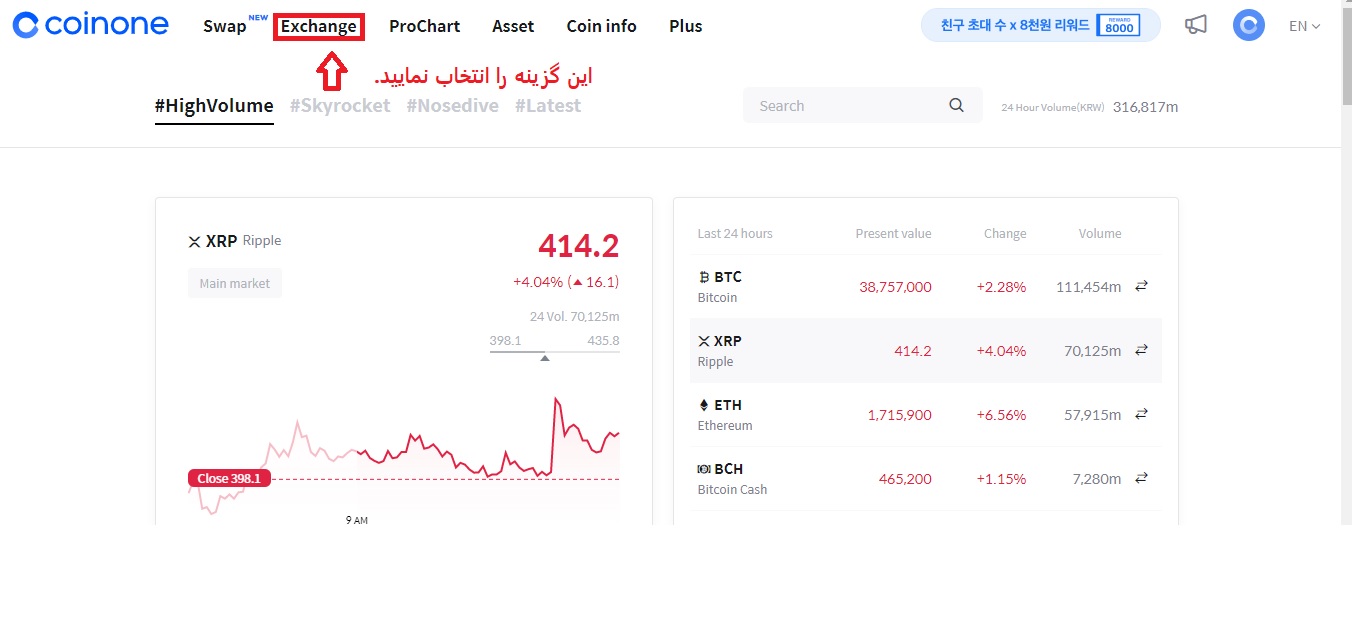Click the Close 398.1 chart marker
Screen dimensions: 1352x623
pyautogui.click(x=229, y=478)
